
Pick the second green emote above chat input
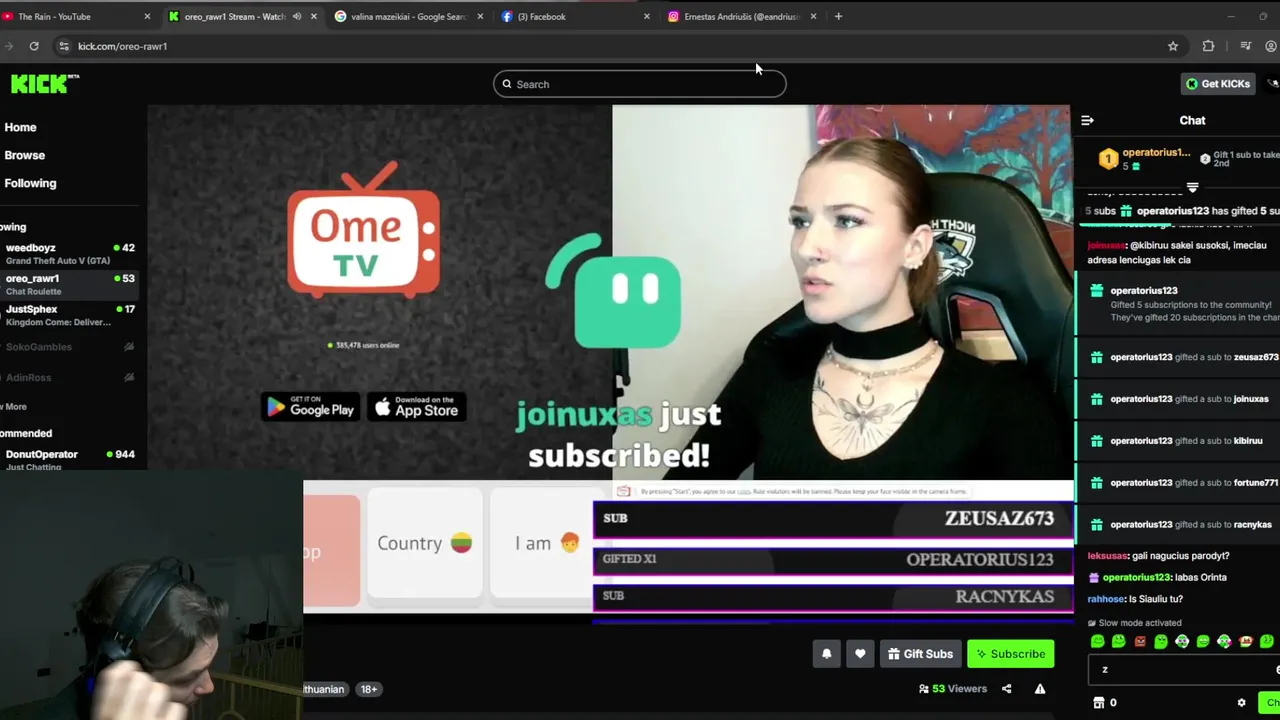click(x=1119, y=641)
